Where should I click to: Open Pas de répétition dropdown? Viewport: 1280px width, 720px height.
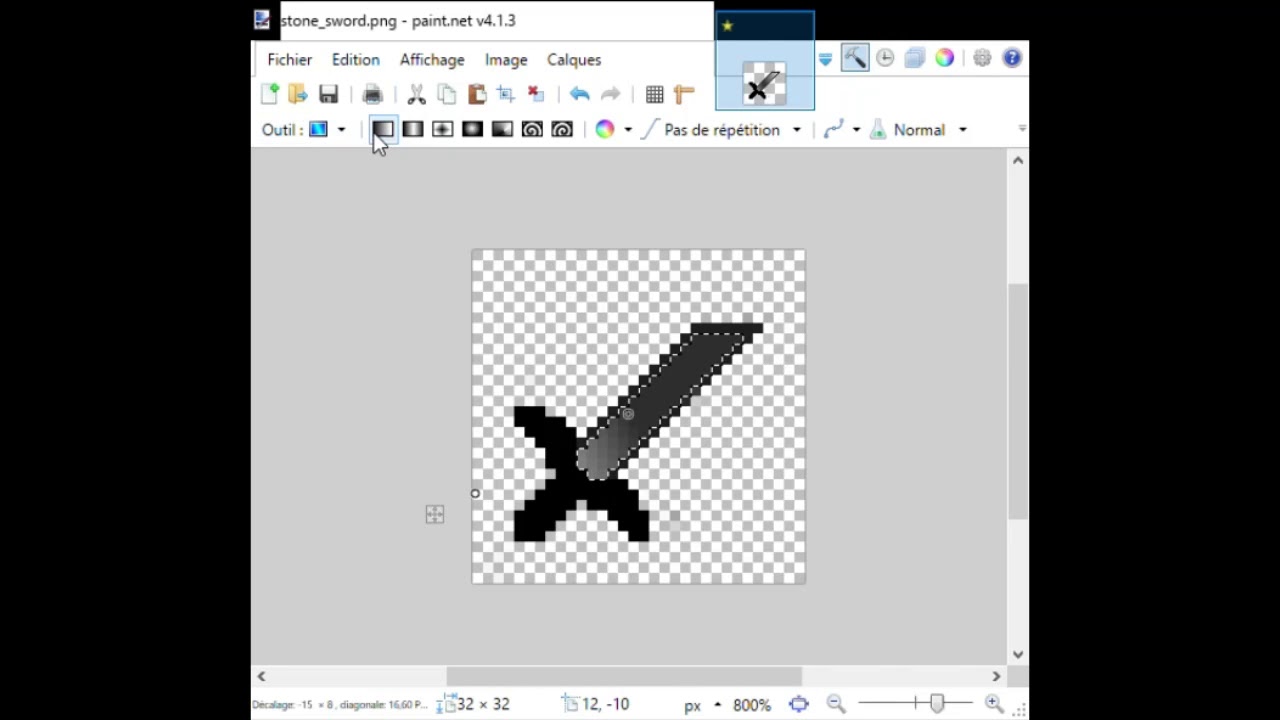click(x=797, y=130)
